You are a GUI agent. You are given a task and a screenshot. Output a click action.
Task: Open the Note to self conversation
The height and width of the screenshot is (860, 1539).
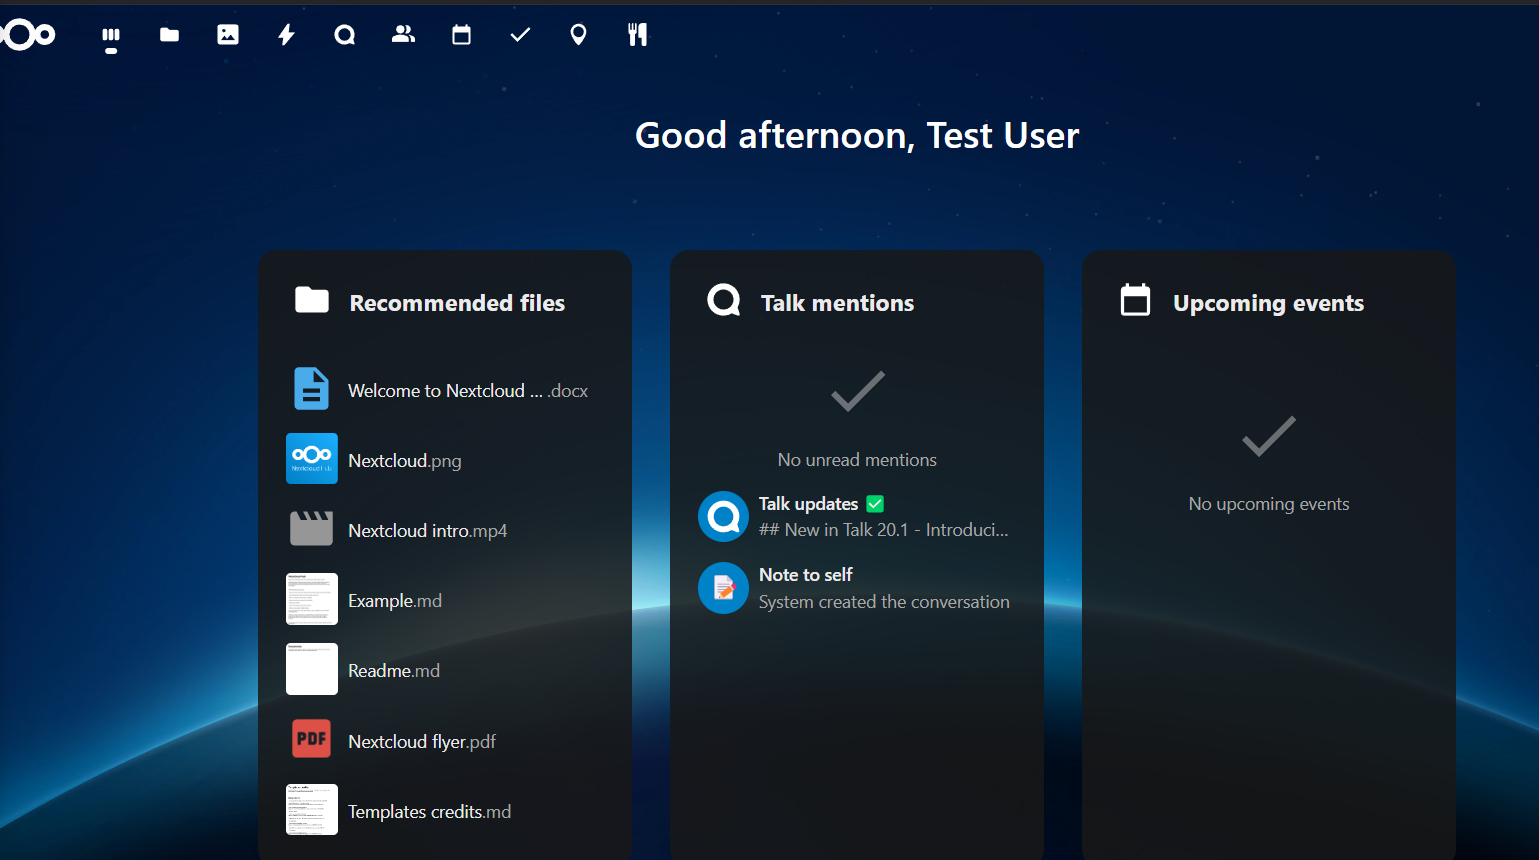coord(857,588)
